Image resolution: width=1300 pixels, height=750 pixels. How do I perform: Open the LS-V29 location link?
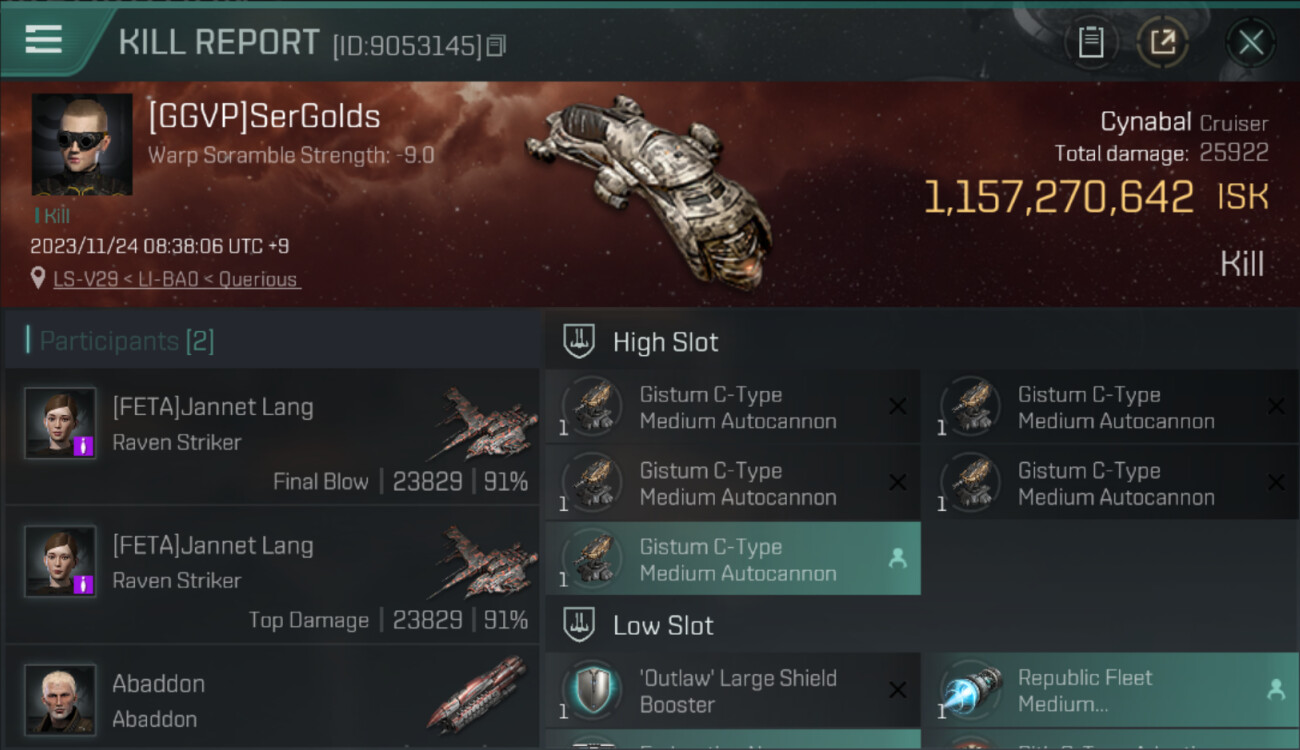(176, 279)
